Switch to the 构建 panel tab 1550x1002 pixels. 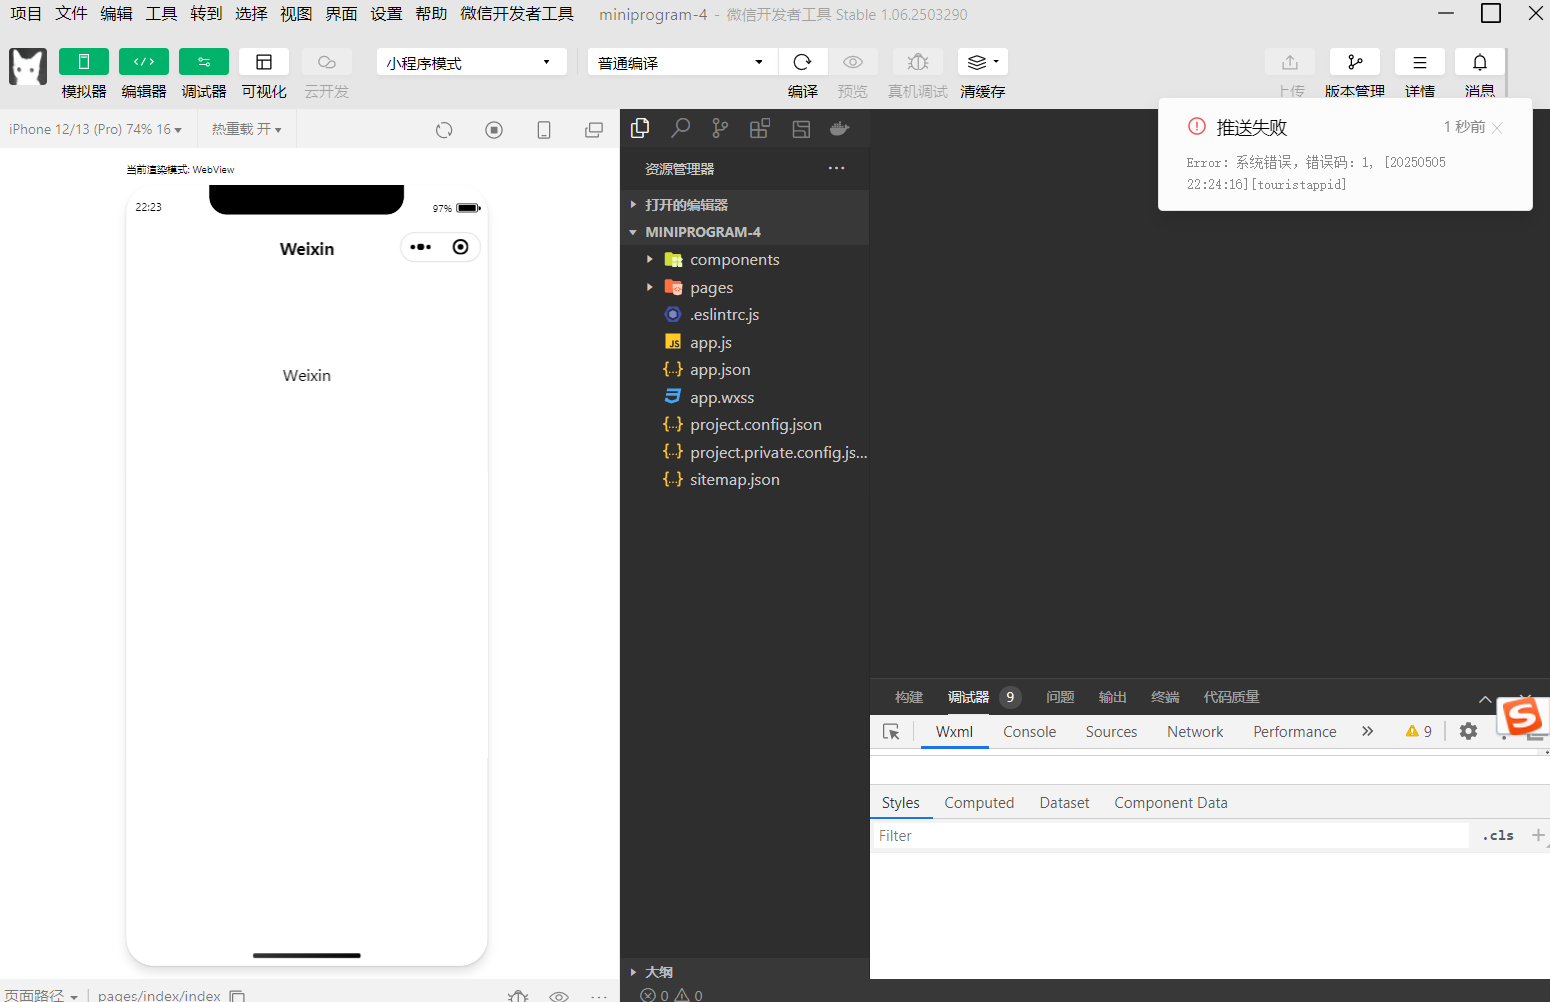909,697
